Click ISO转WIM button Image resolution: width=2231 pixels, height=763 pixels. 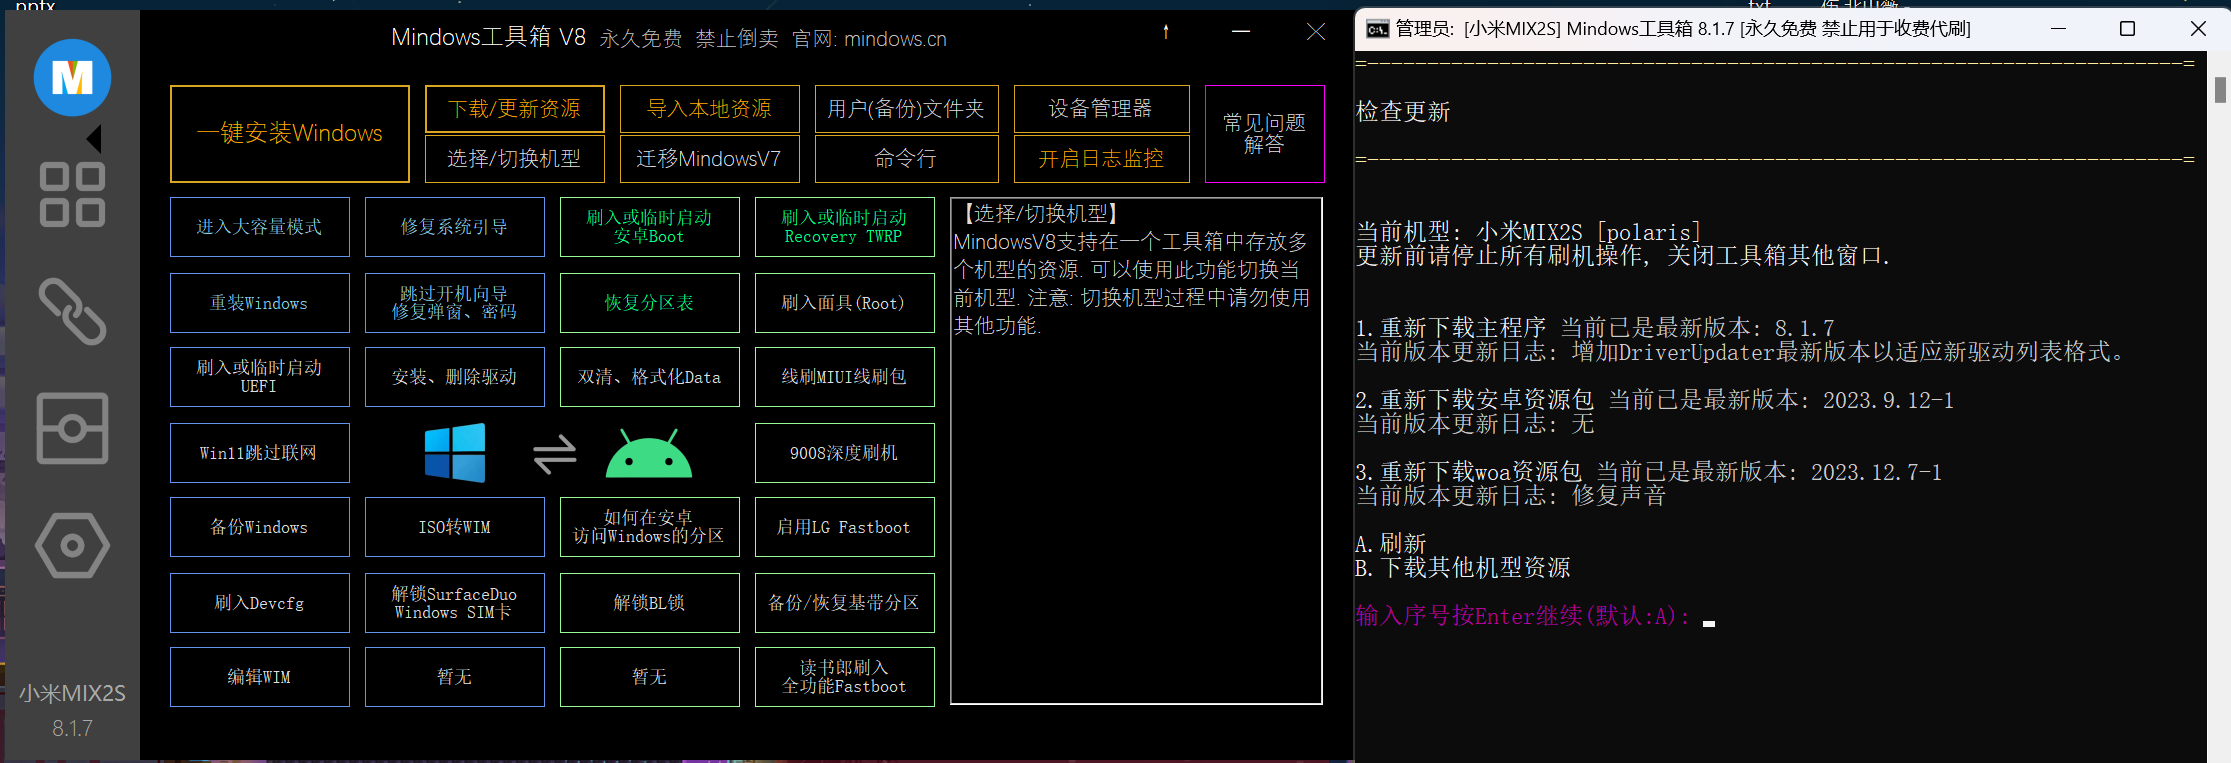click(455, 527)
